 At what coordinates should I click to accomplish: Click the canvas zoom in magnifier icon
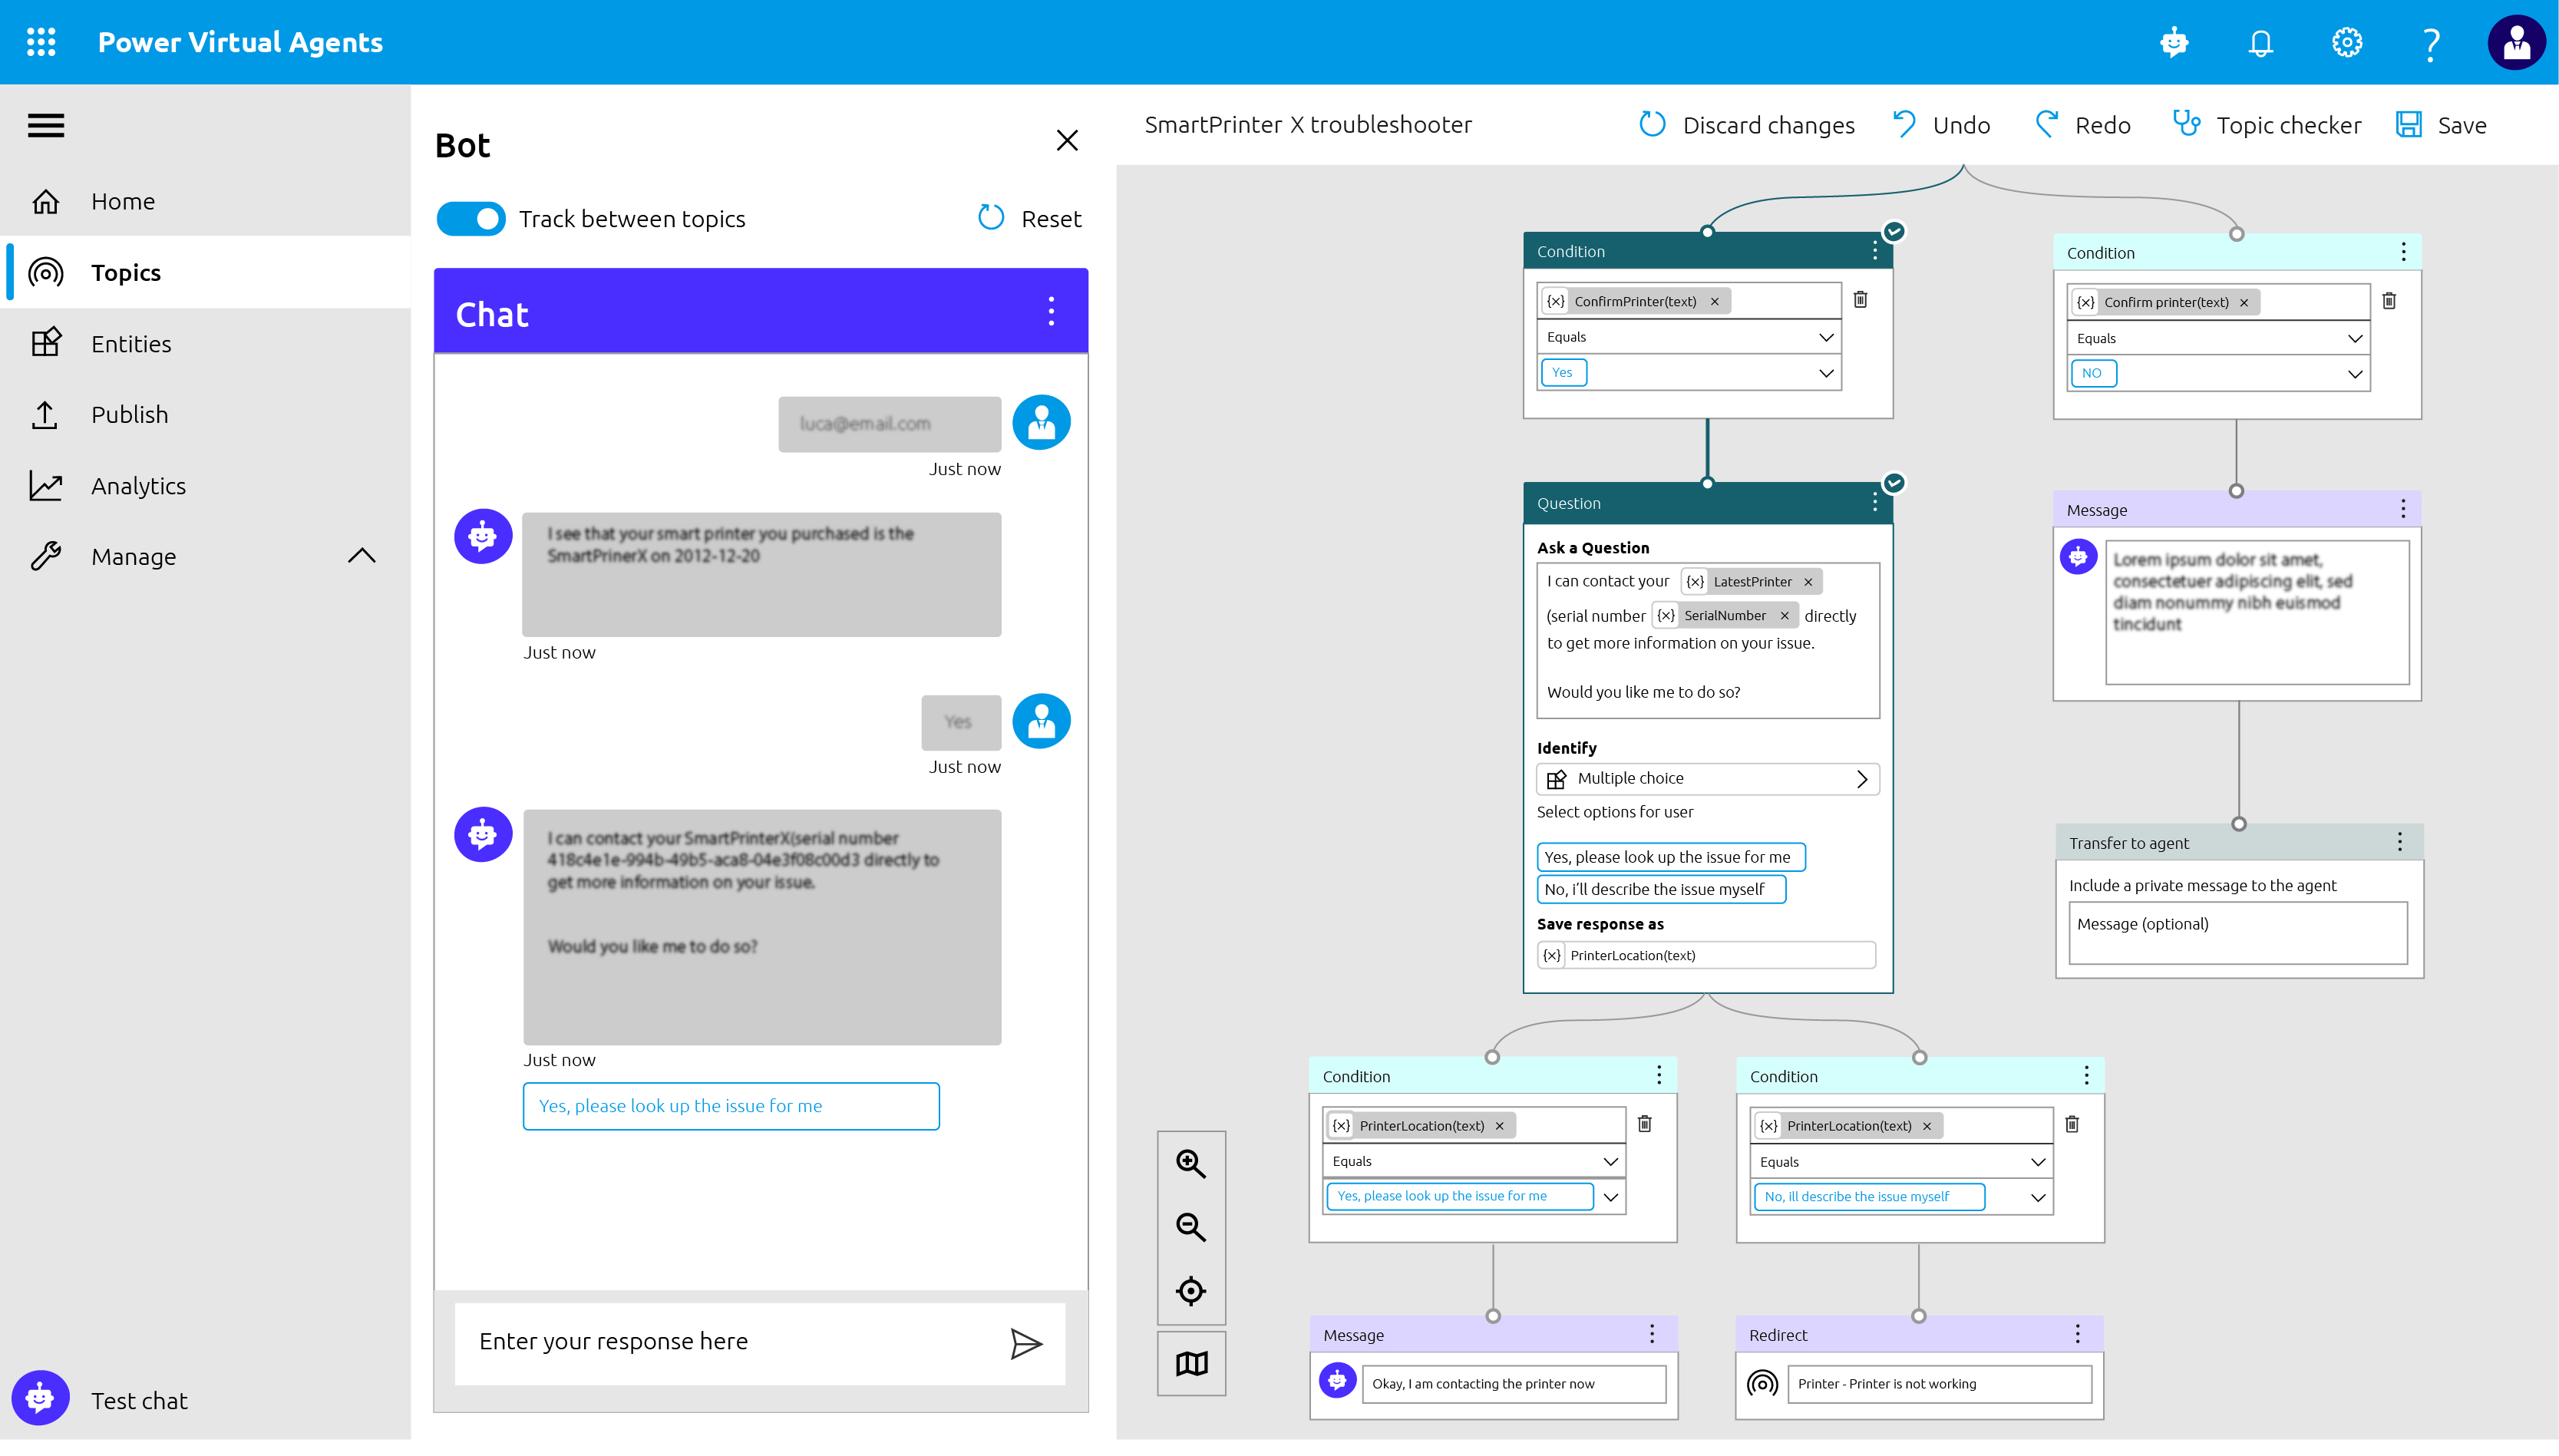[1190, 1164]
